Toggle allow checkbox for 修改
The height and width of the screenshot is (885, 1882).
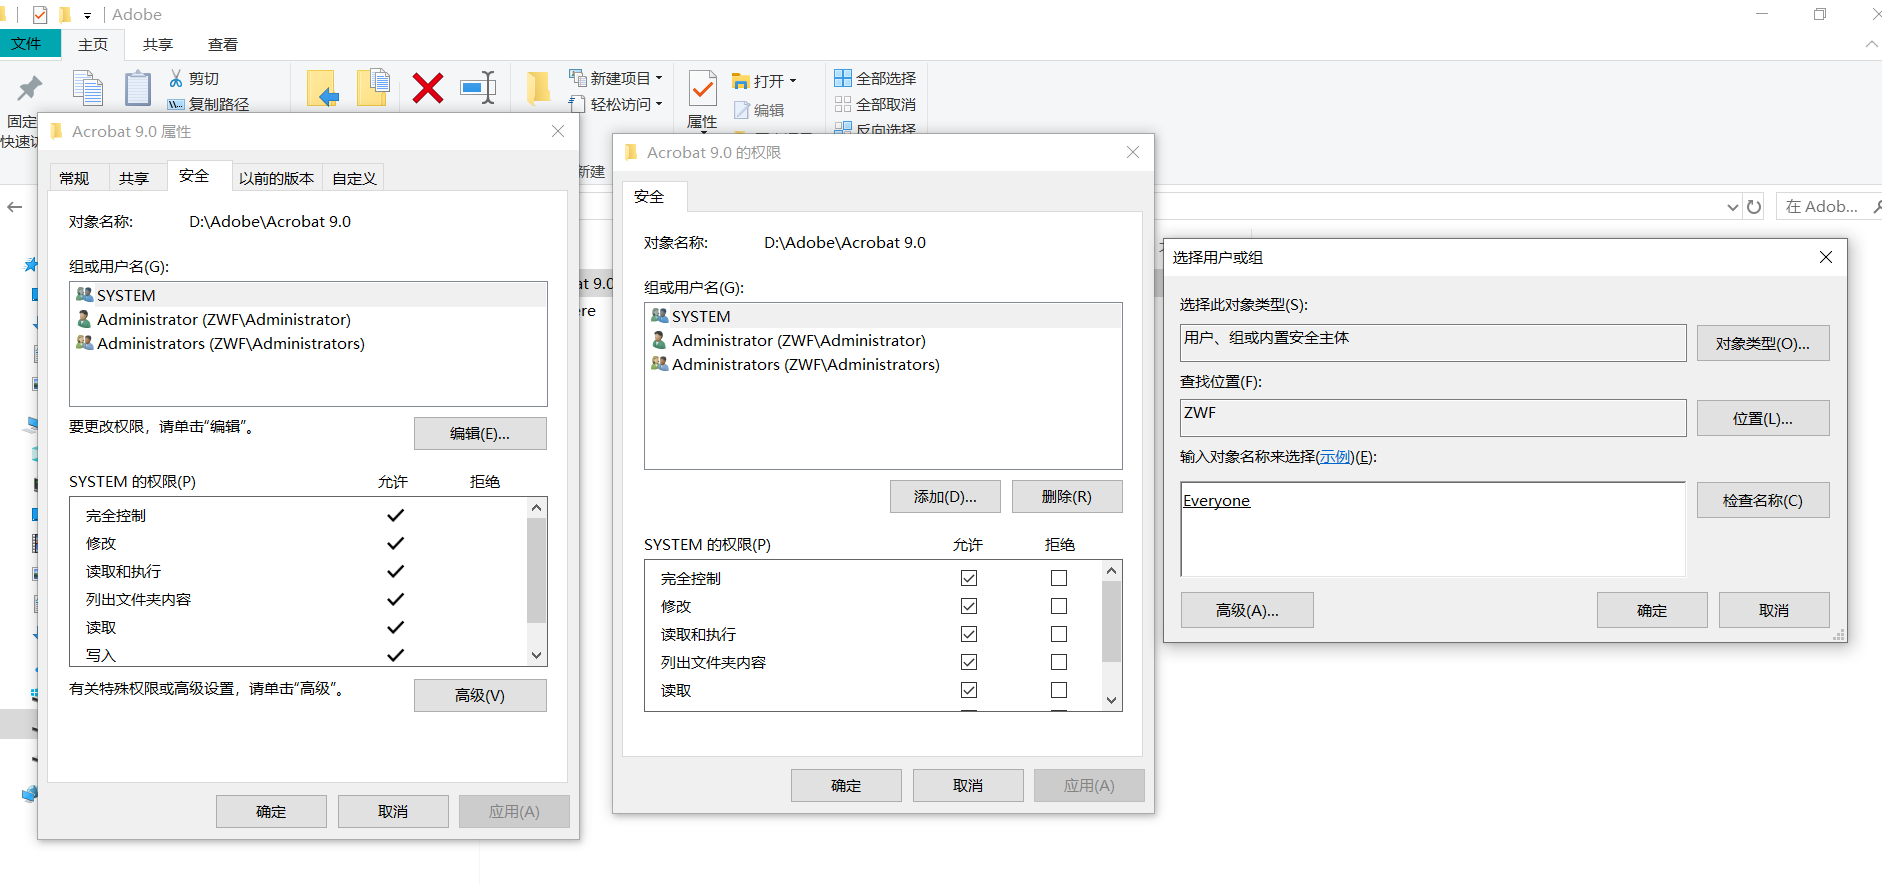point(969,606)
